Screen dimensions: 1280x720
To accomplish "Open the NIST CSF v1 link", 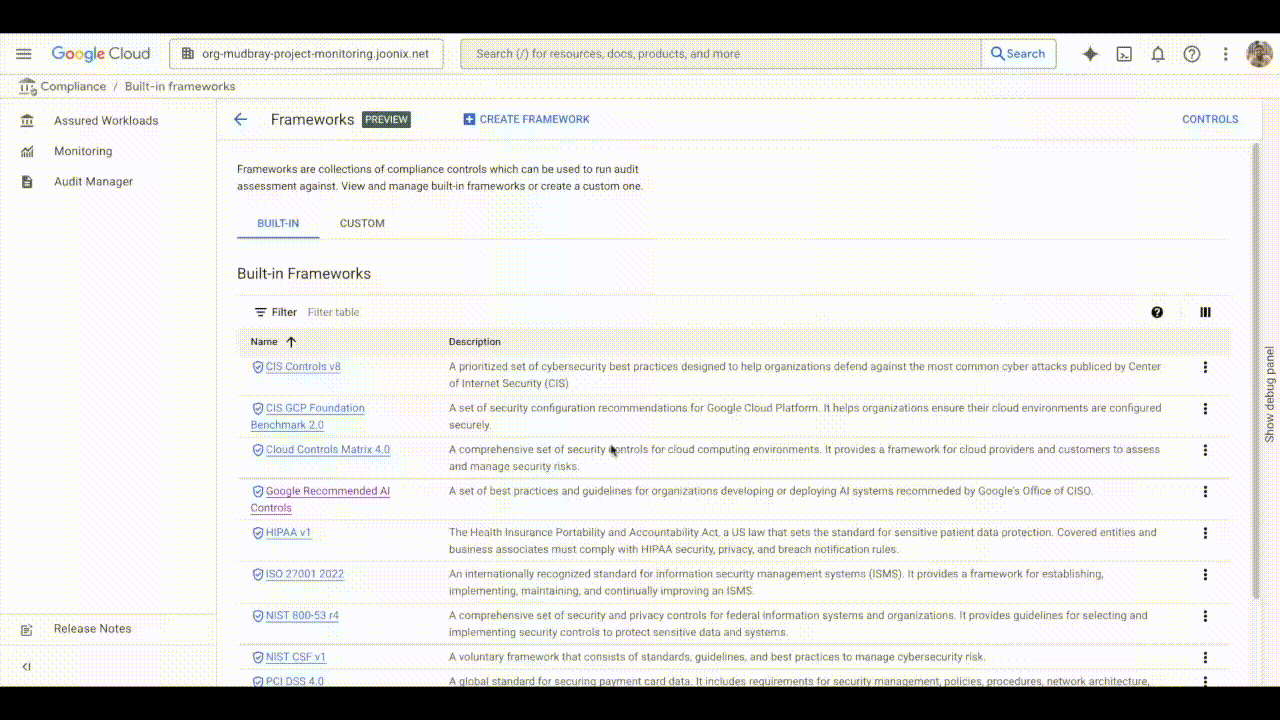I will [296, 658].
